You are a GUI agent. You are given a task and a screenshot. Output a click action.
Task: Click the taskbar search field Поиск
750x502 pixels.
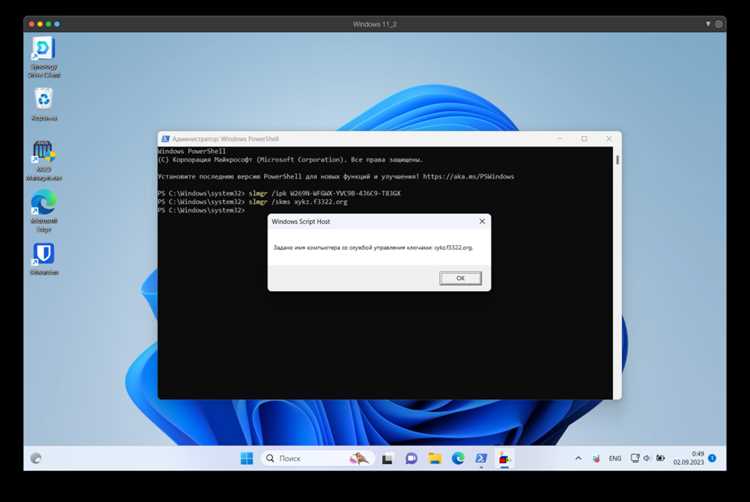point(317,458)
